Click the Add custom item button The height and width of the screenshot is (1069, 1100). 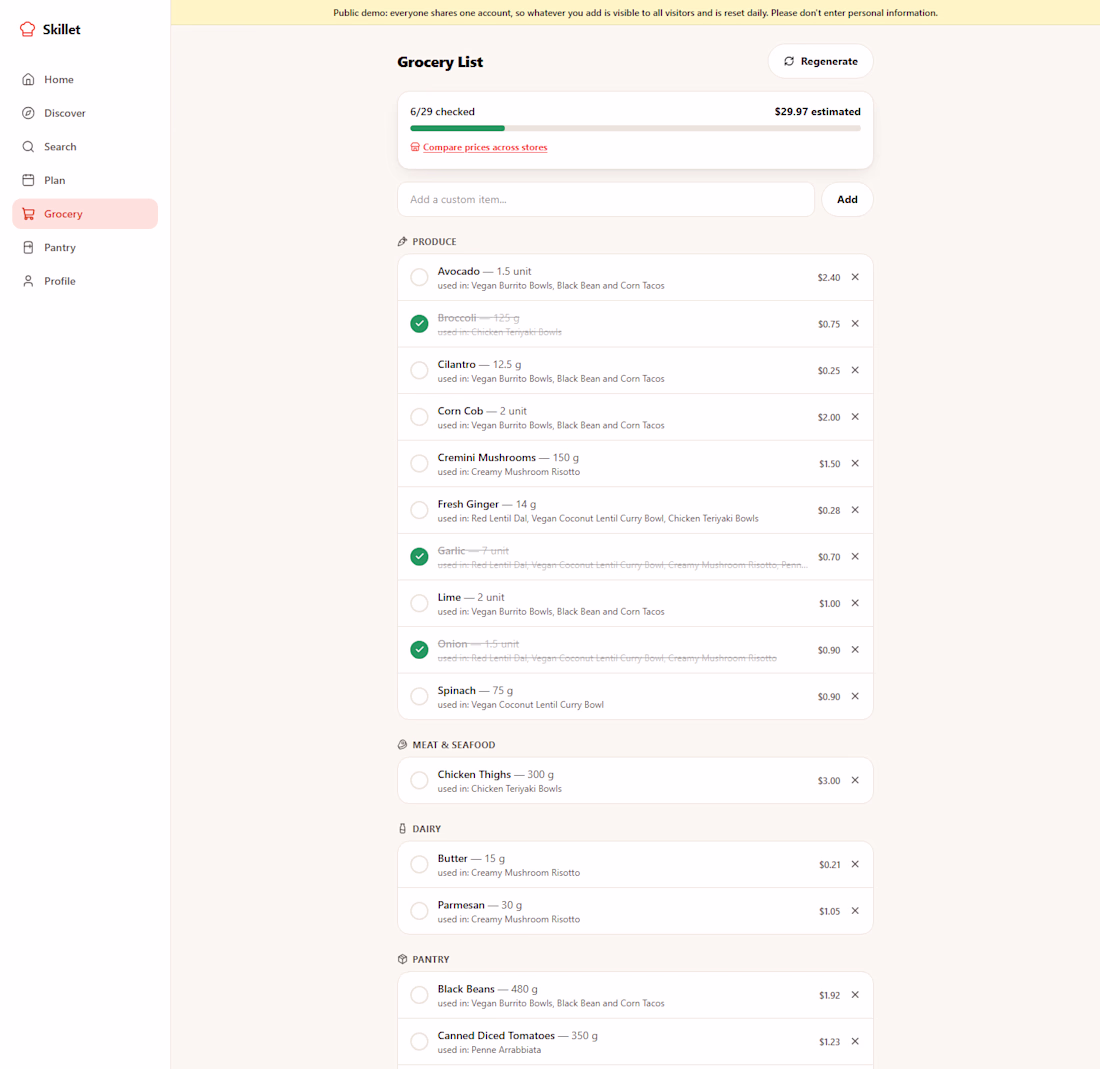[x=847, y=199]
